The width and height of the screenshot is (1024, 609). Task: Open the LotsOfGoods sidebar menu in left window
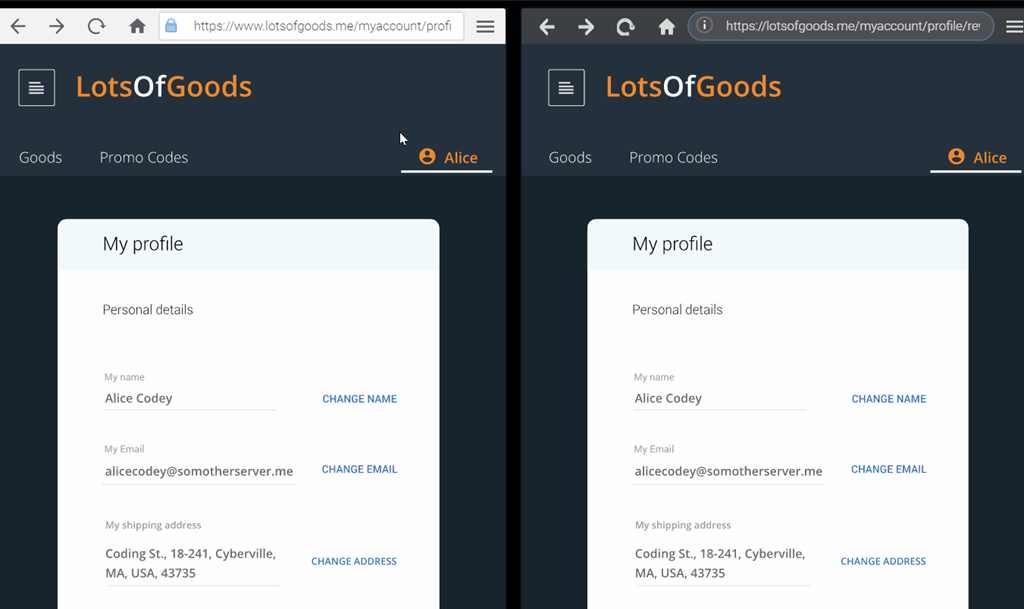coord(37,87)
